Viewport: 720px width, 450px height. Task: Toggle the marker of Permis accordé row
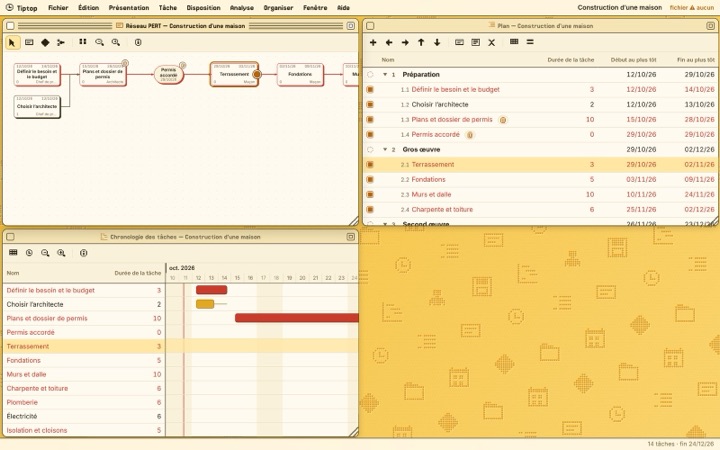370,135
